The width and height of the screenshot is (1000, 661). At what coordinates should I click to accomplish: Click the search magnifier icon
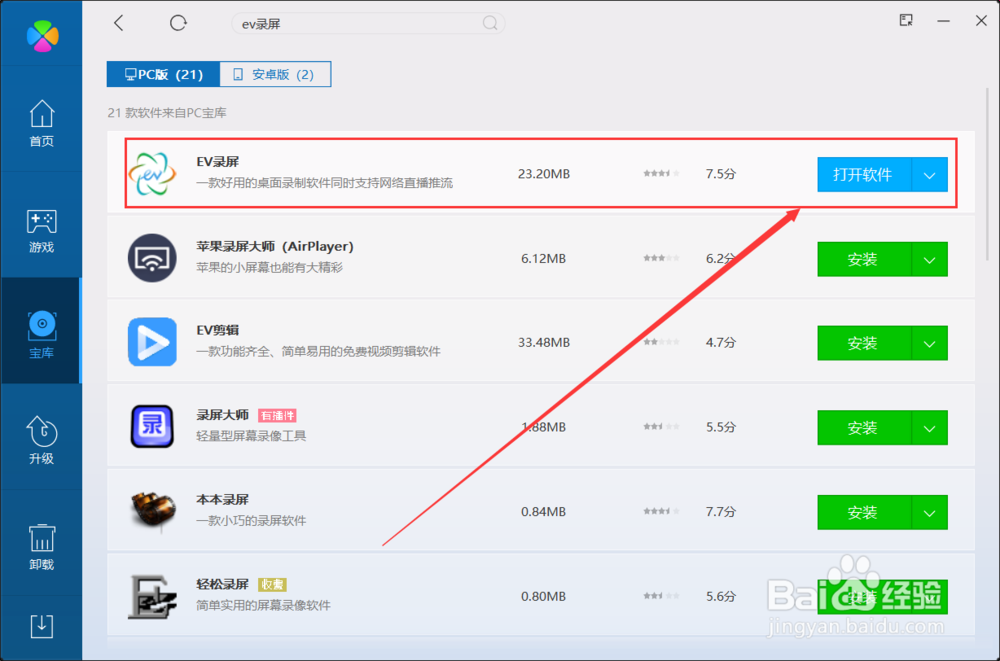490,24
